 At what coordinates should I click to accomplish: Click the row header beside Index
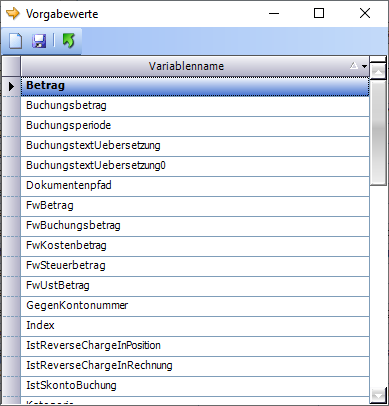(x=11, y=326)
